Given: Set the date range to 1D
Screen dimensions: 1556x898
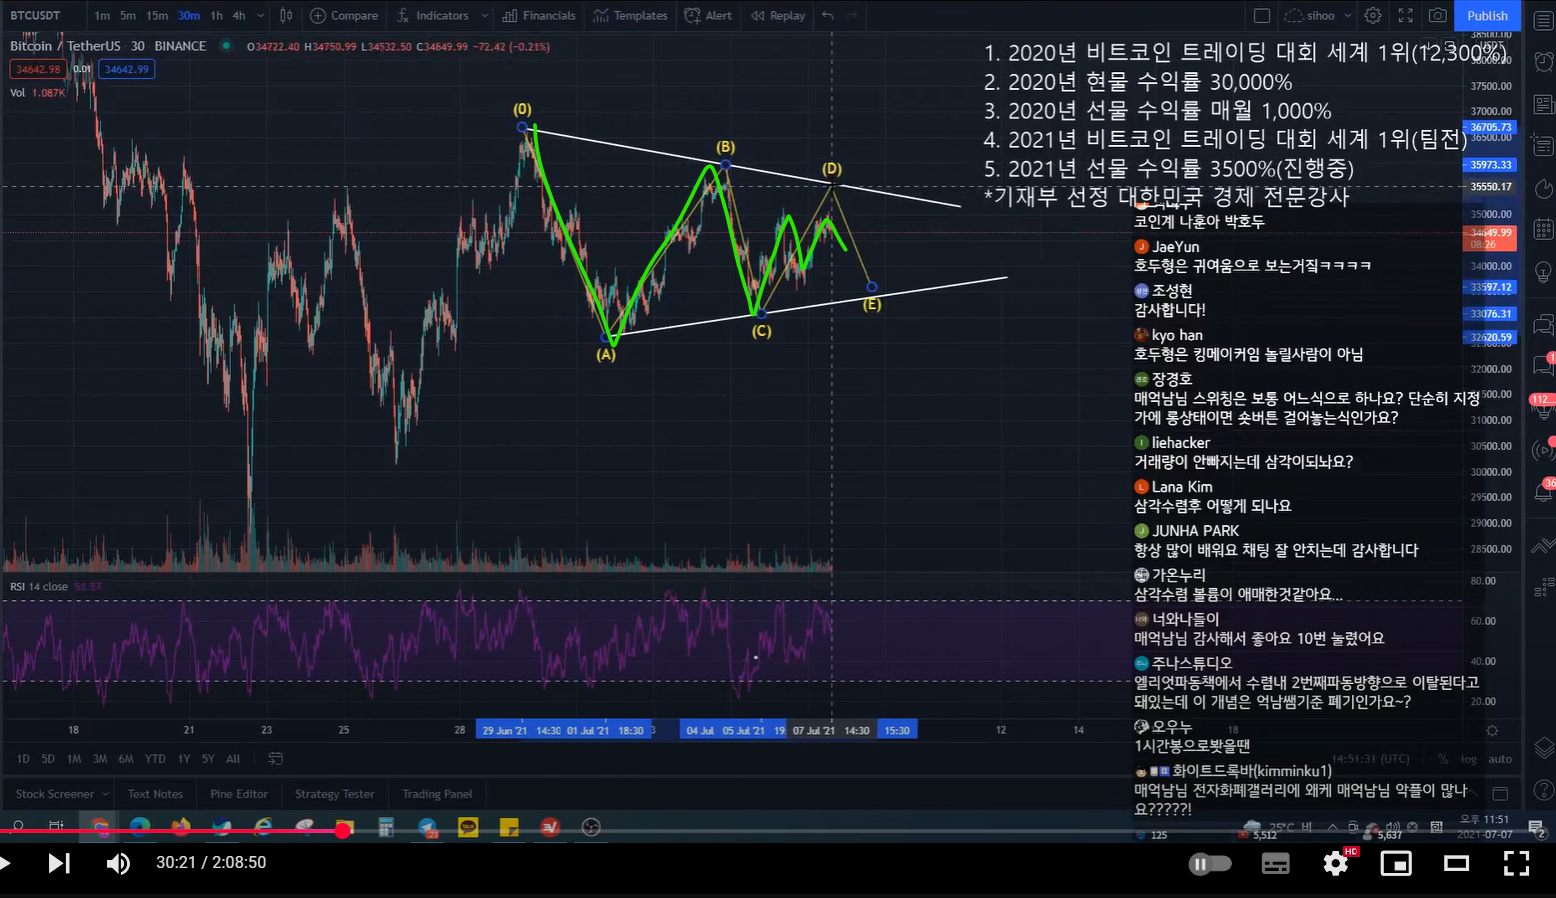Looking at the screenshot, I should tap(23, 759).
